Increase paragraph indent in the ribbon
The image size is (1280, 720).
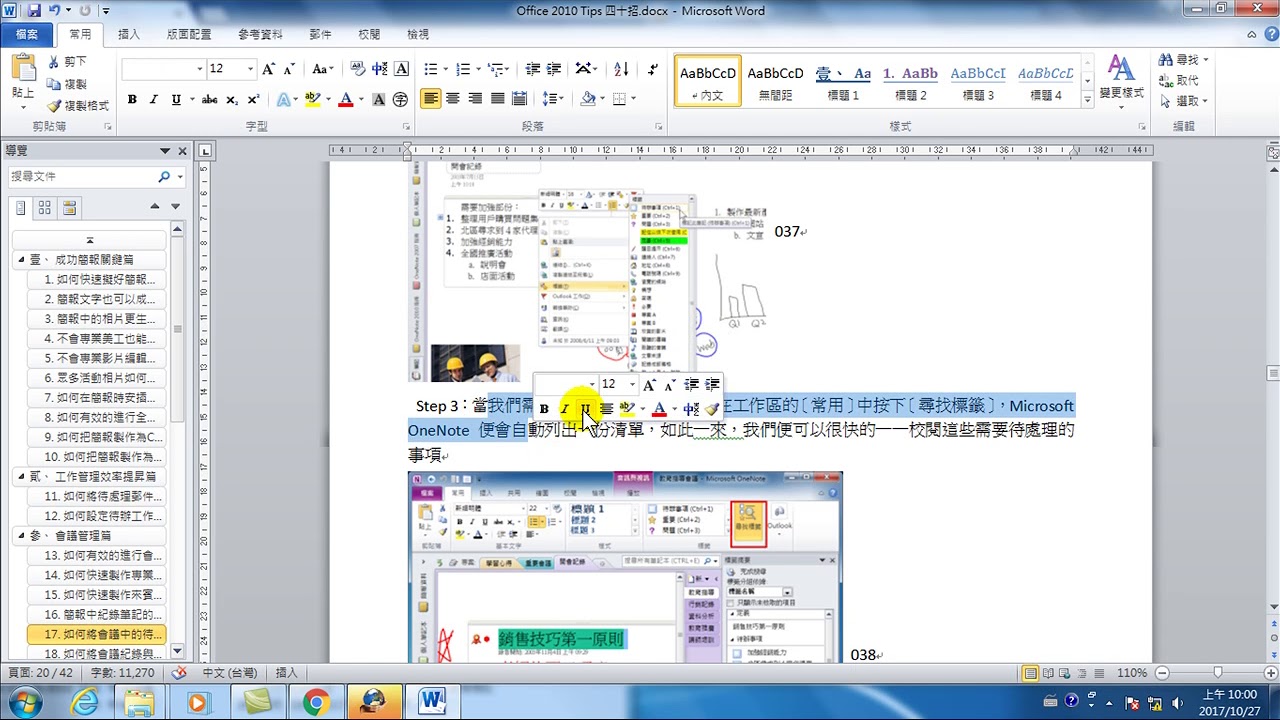click(x=554, y=69)
